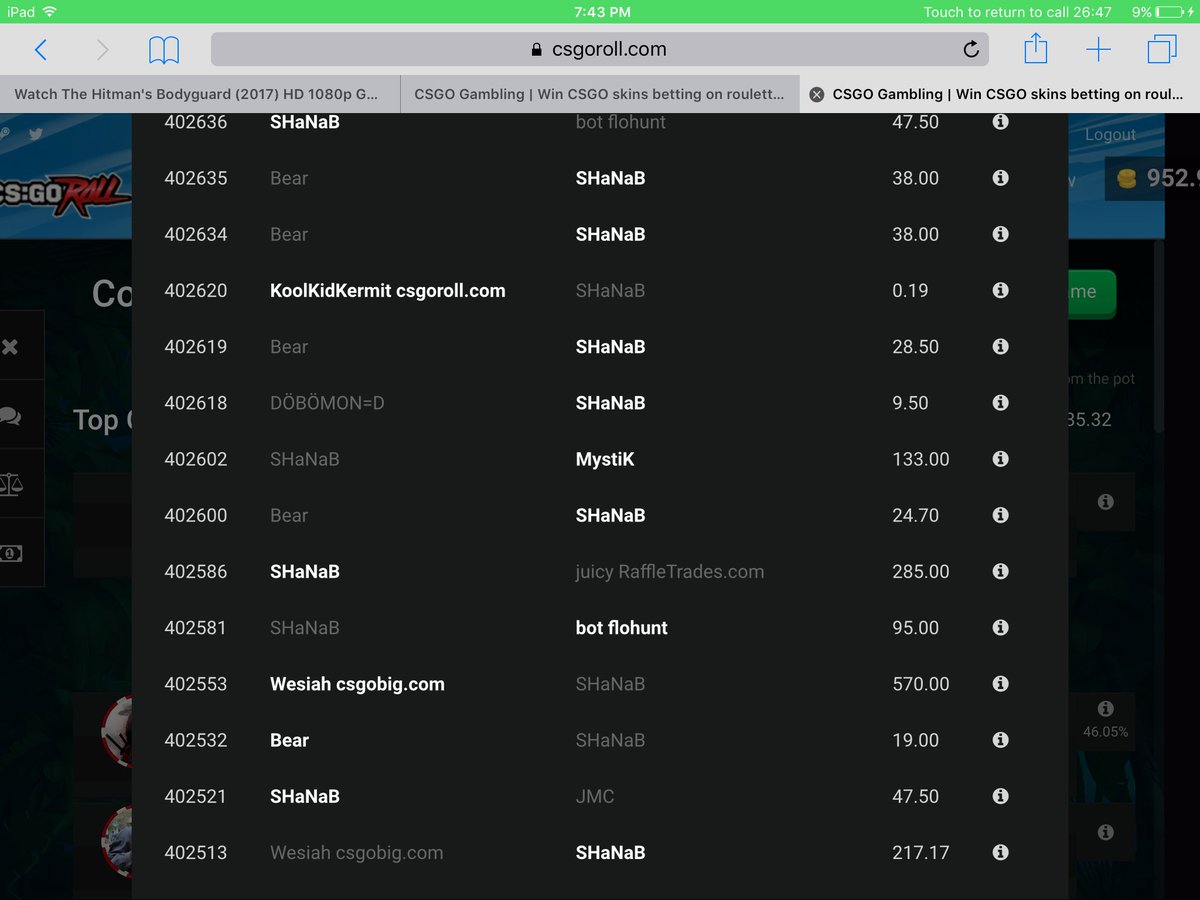Open info for game 402586

click(x=999, y=571)
